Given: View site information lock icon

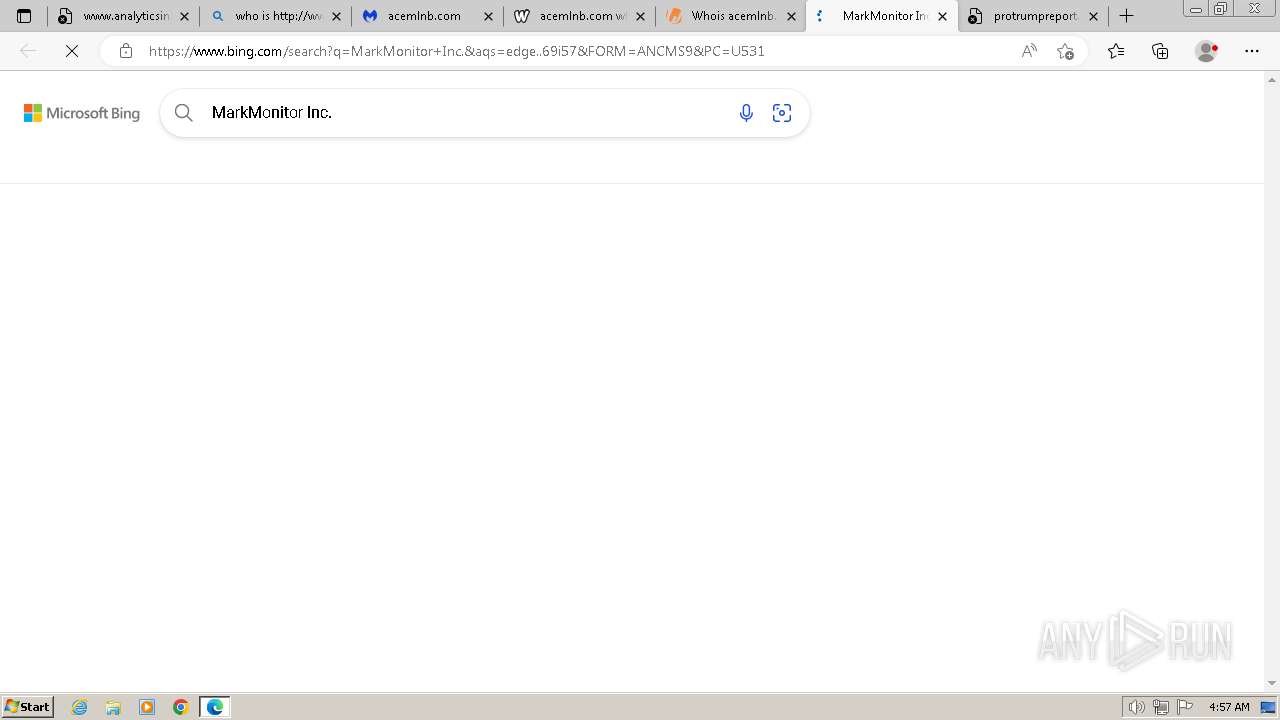Looking at the screenshot, I should pos(125,51).
